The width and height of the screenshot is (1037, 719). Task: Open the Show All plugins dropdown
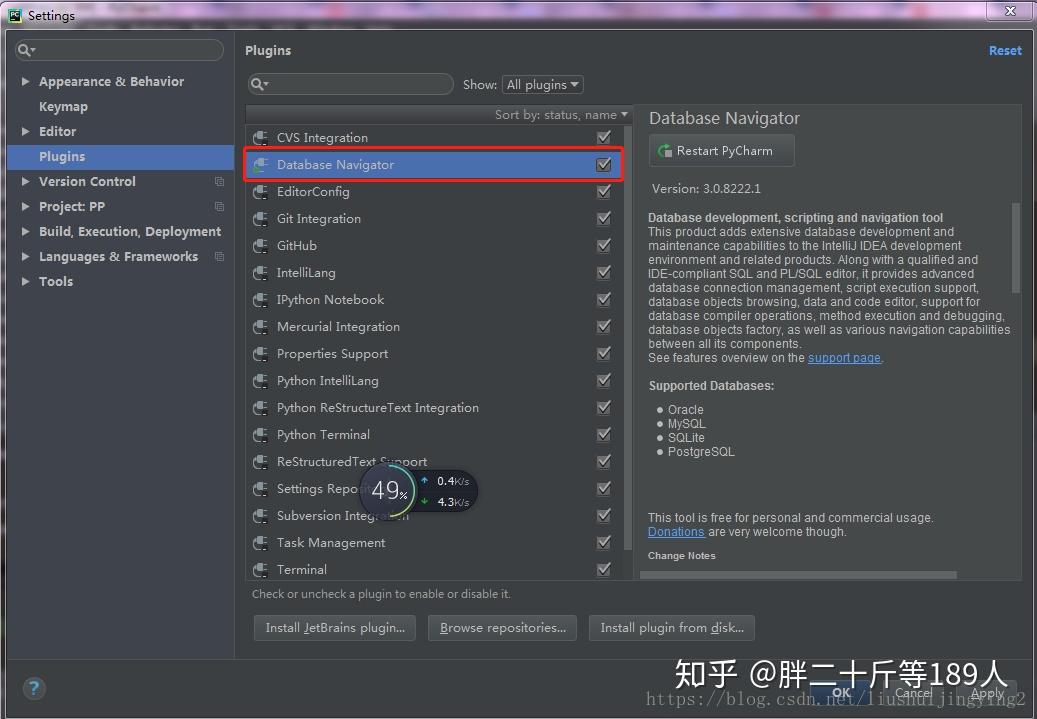(x=542, y=84)
